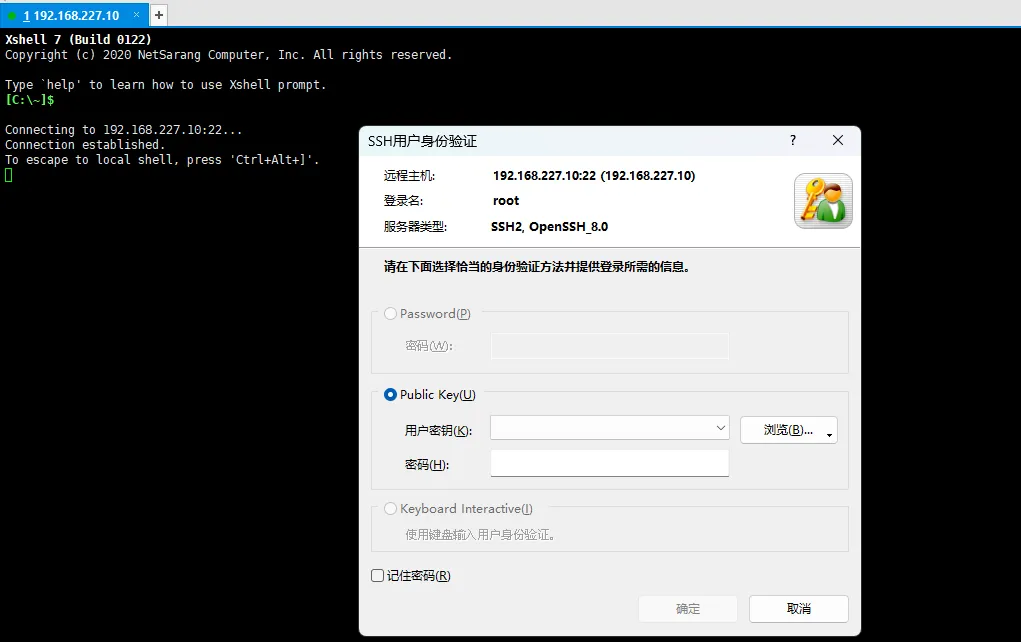Select the 192.168.227.10 session tab
This screenshot has width=1021, height=642.
coord(72,15)
